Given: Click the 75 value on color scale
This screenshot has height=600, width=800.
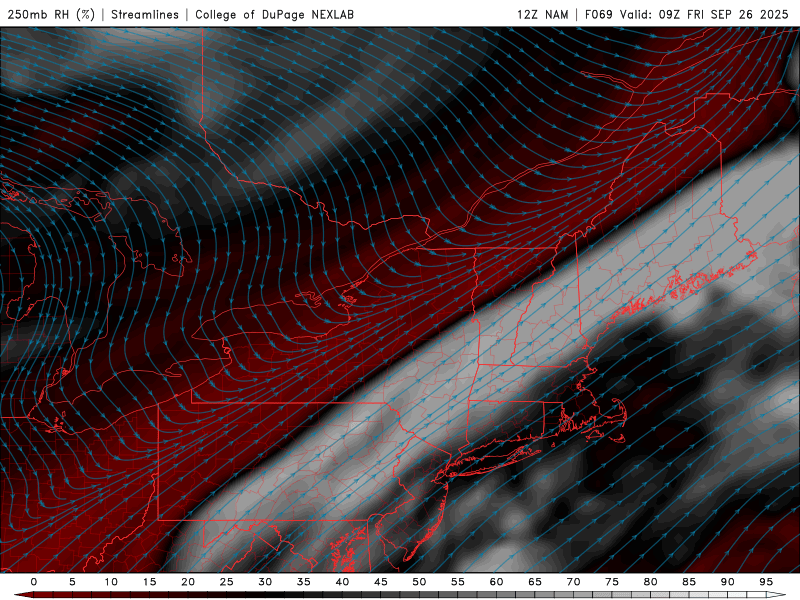Looking at the screenshot, I should (x=612, y=582).
